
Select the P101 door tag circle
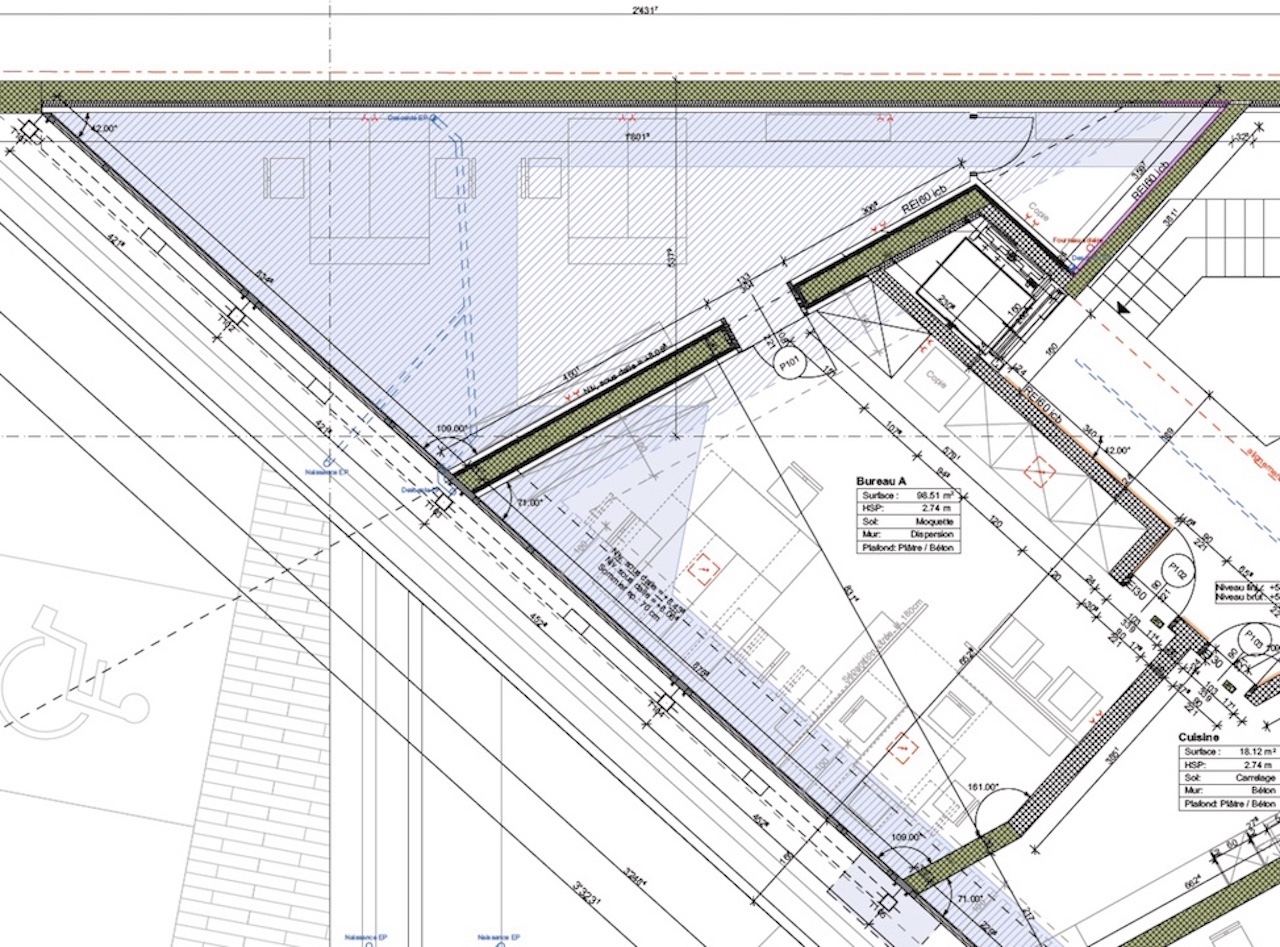pos(790,365)
